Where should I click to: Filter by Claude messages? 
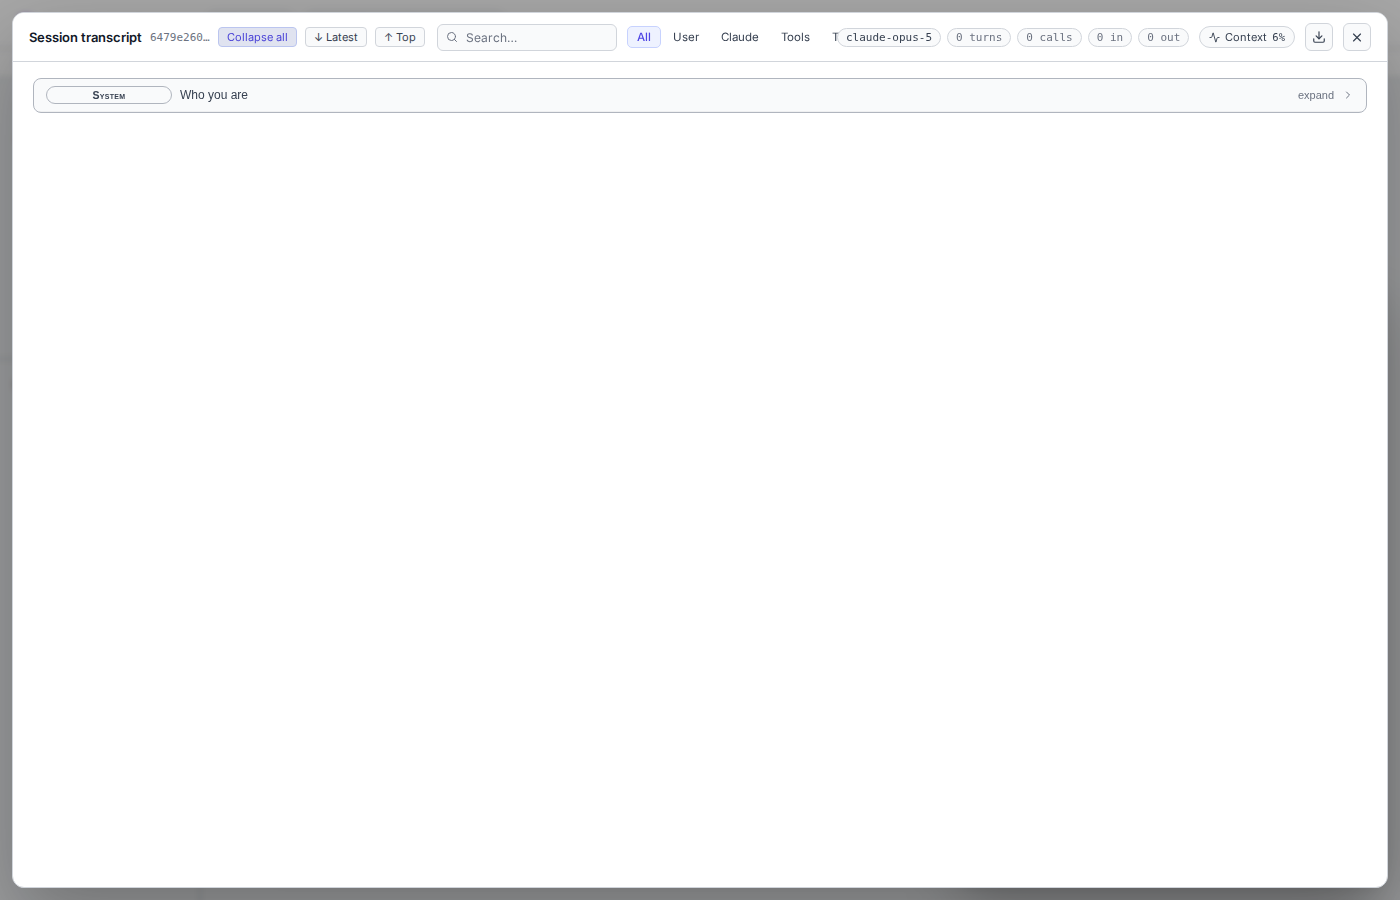coord(740,37)
